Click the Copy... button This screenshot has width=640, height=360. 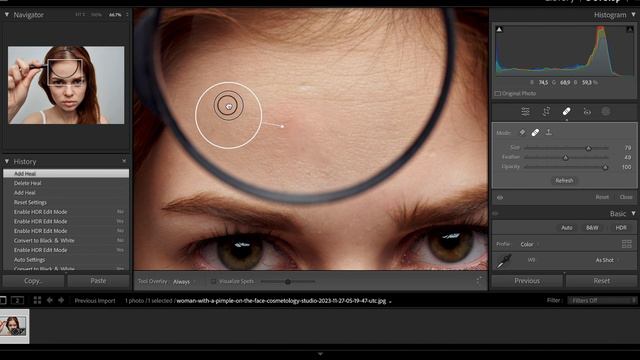click(x=33, y=281)
